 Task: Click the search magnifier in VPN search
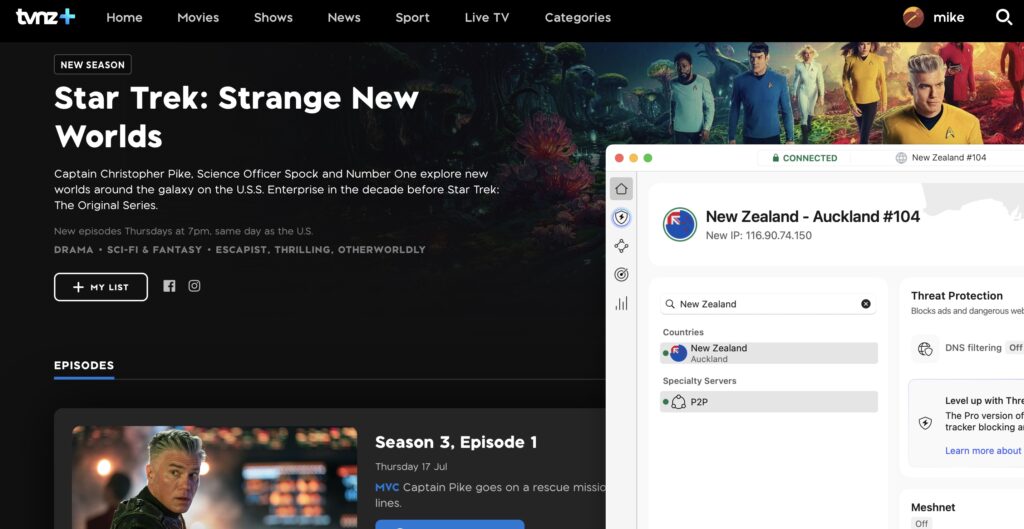(670, 304)
